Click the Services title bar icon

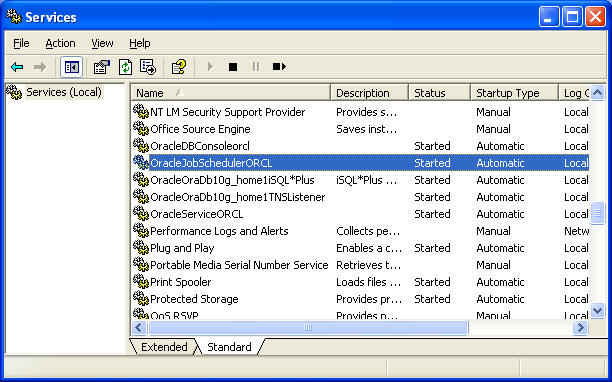[14, 16]
